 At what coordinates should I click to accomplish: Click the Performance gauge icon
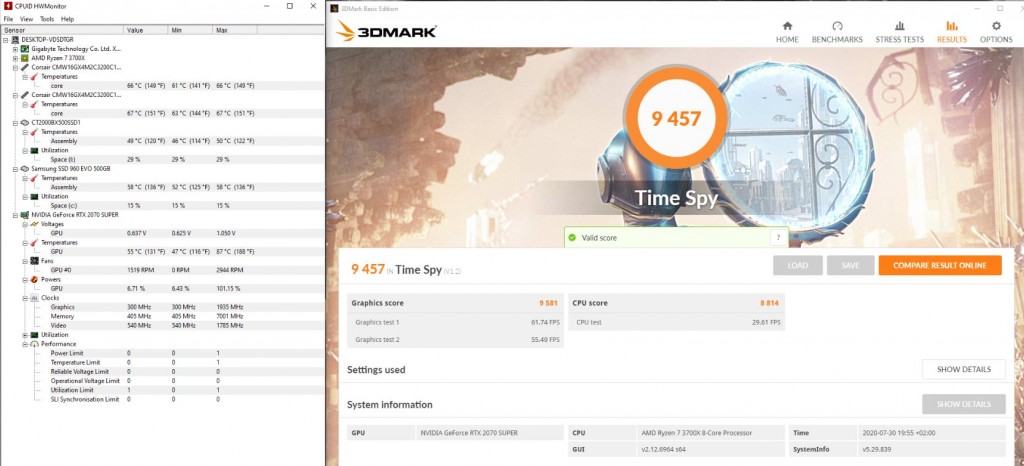point(34,343)
